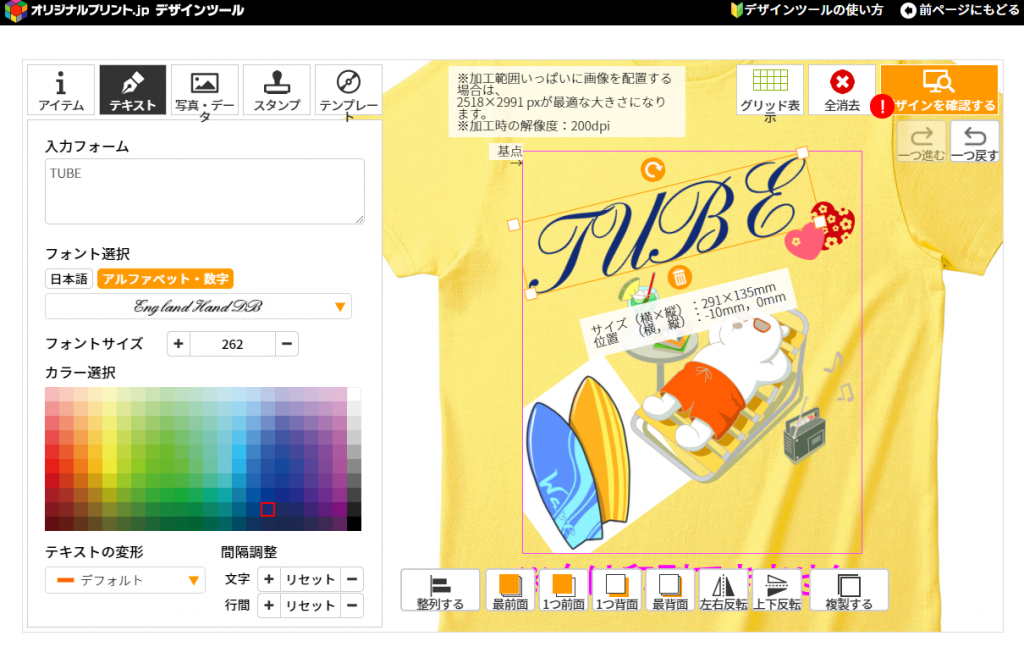Move object 1つ前面 forward
The image size is (1024, 647).
[563, 590]
